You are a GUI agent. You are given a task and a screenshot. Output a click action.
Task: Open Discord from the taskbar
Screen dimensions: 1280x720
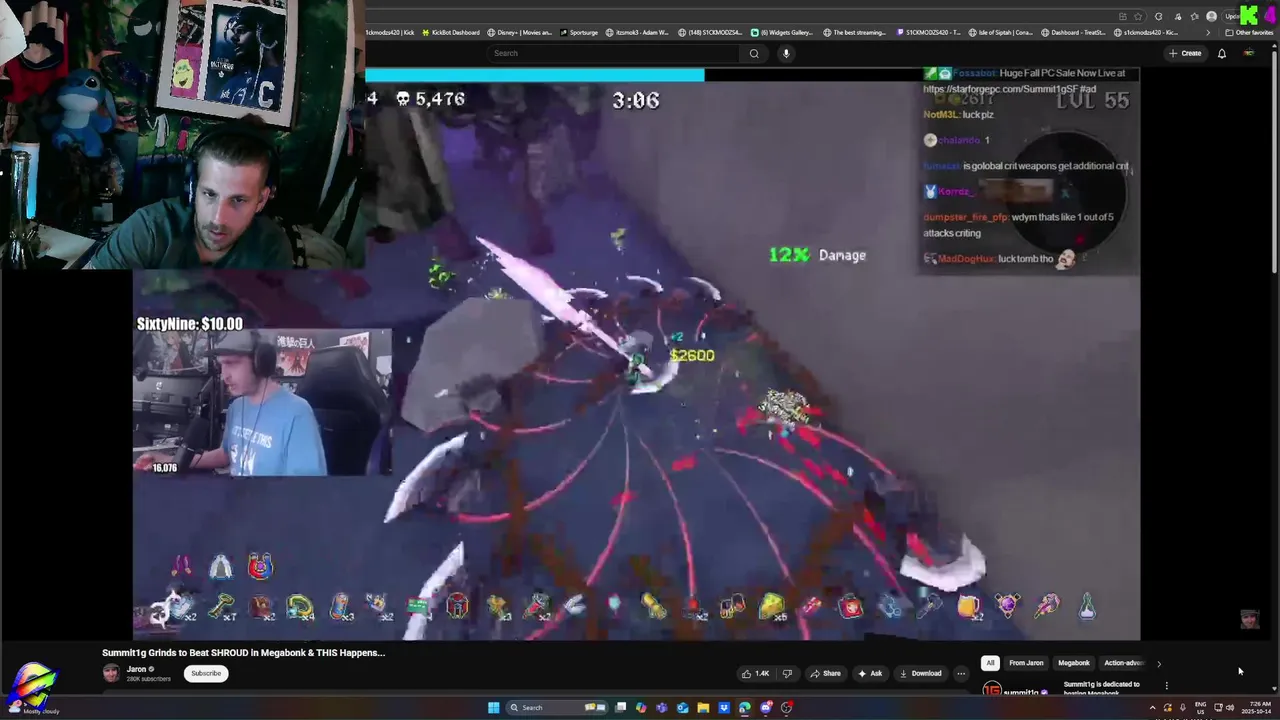click(766, 707)
